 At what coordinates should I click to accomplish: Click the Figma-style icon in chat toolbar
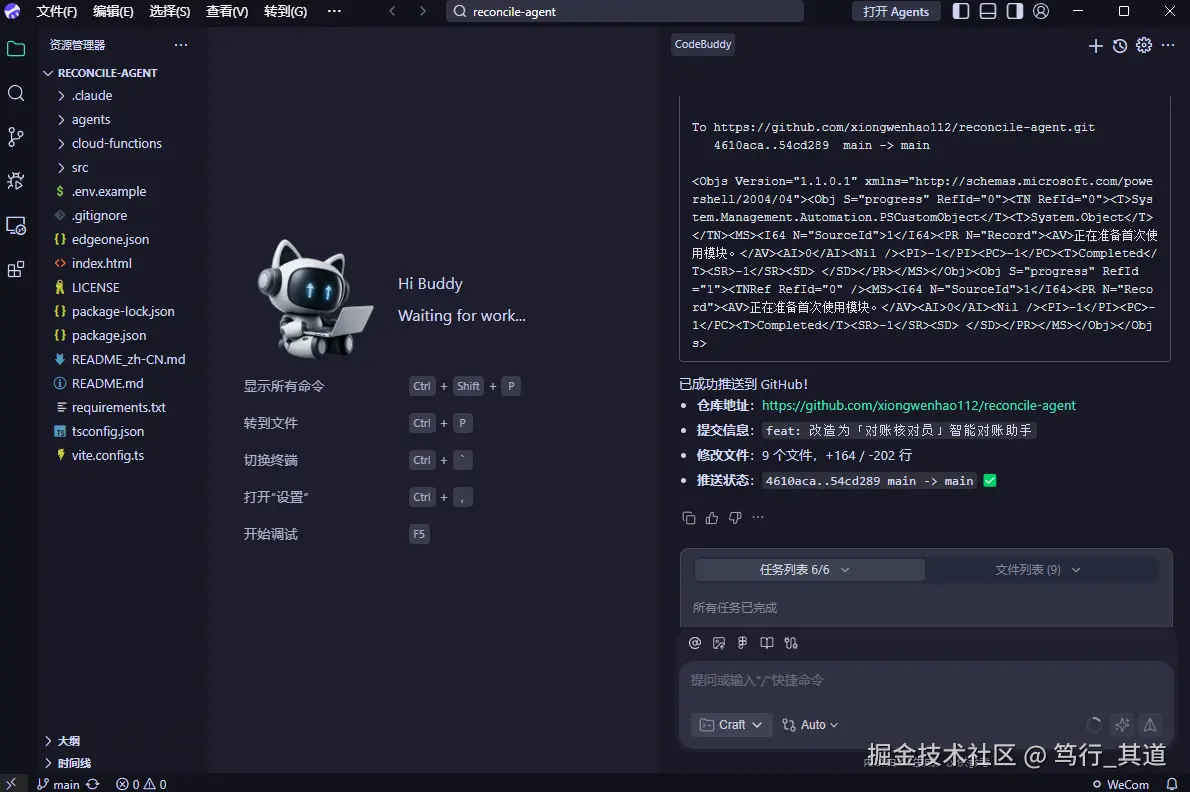tap(742, 643)
